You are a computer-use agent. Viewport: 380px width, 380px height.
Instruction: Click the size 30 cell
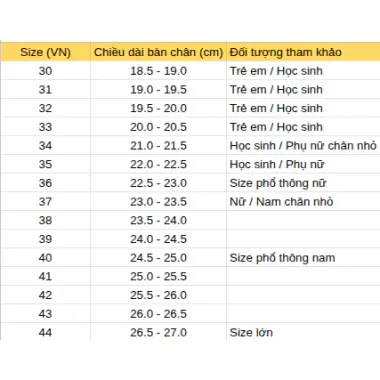point(45,71)
